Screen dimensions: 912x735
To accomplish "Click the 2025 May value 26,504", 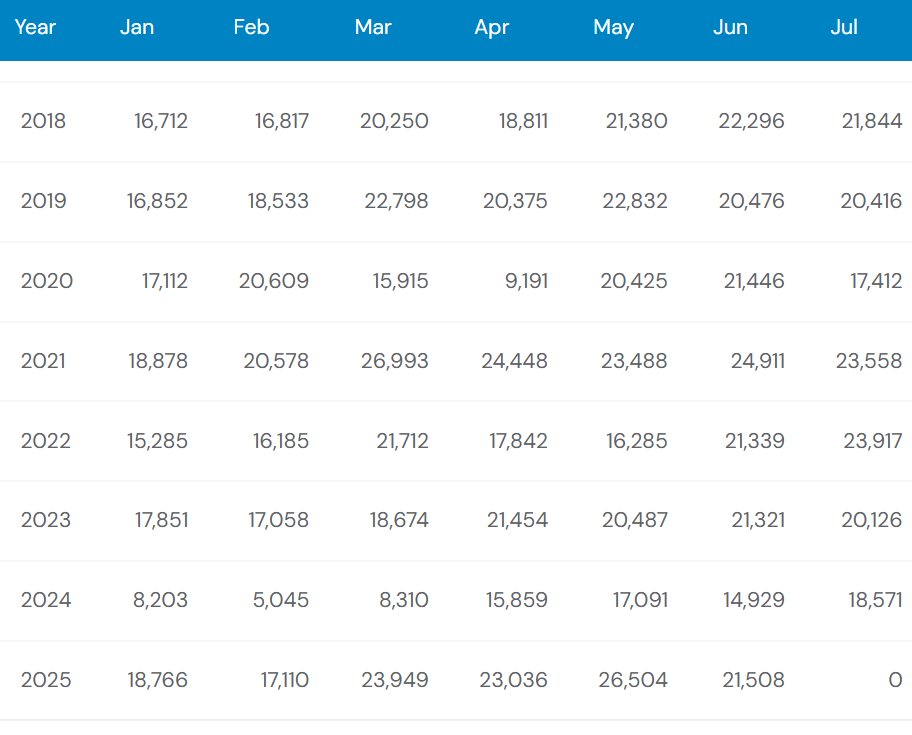I will [x=633, y=680].
